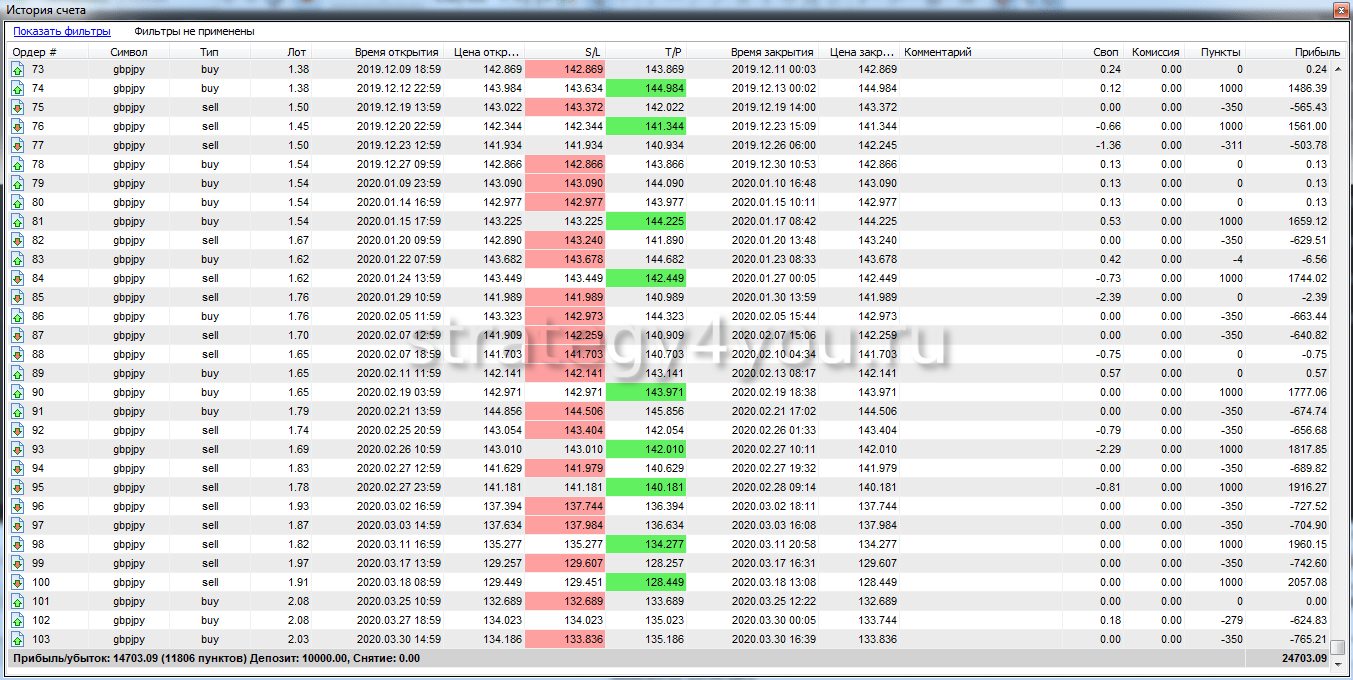Sort table by Прибыль column header

pos(1316,52)
